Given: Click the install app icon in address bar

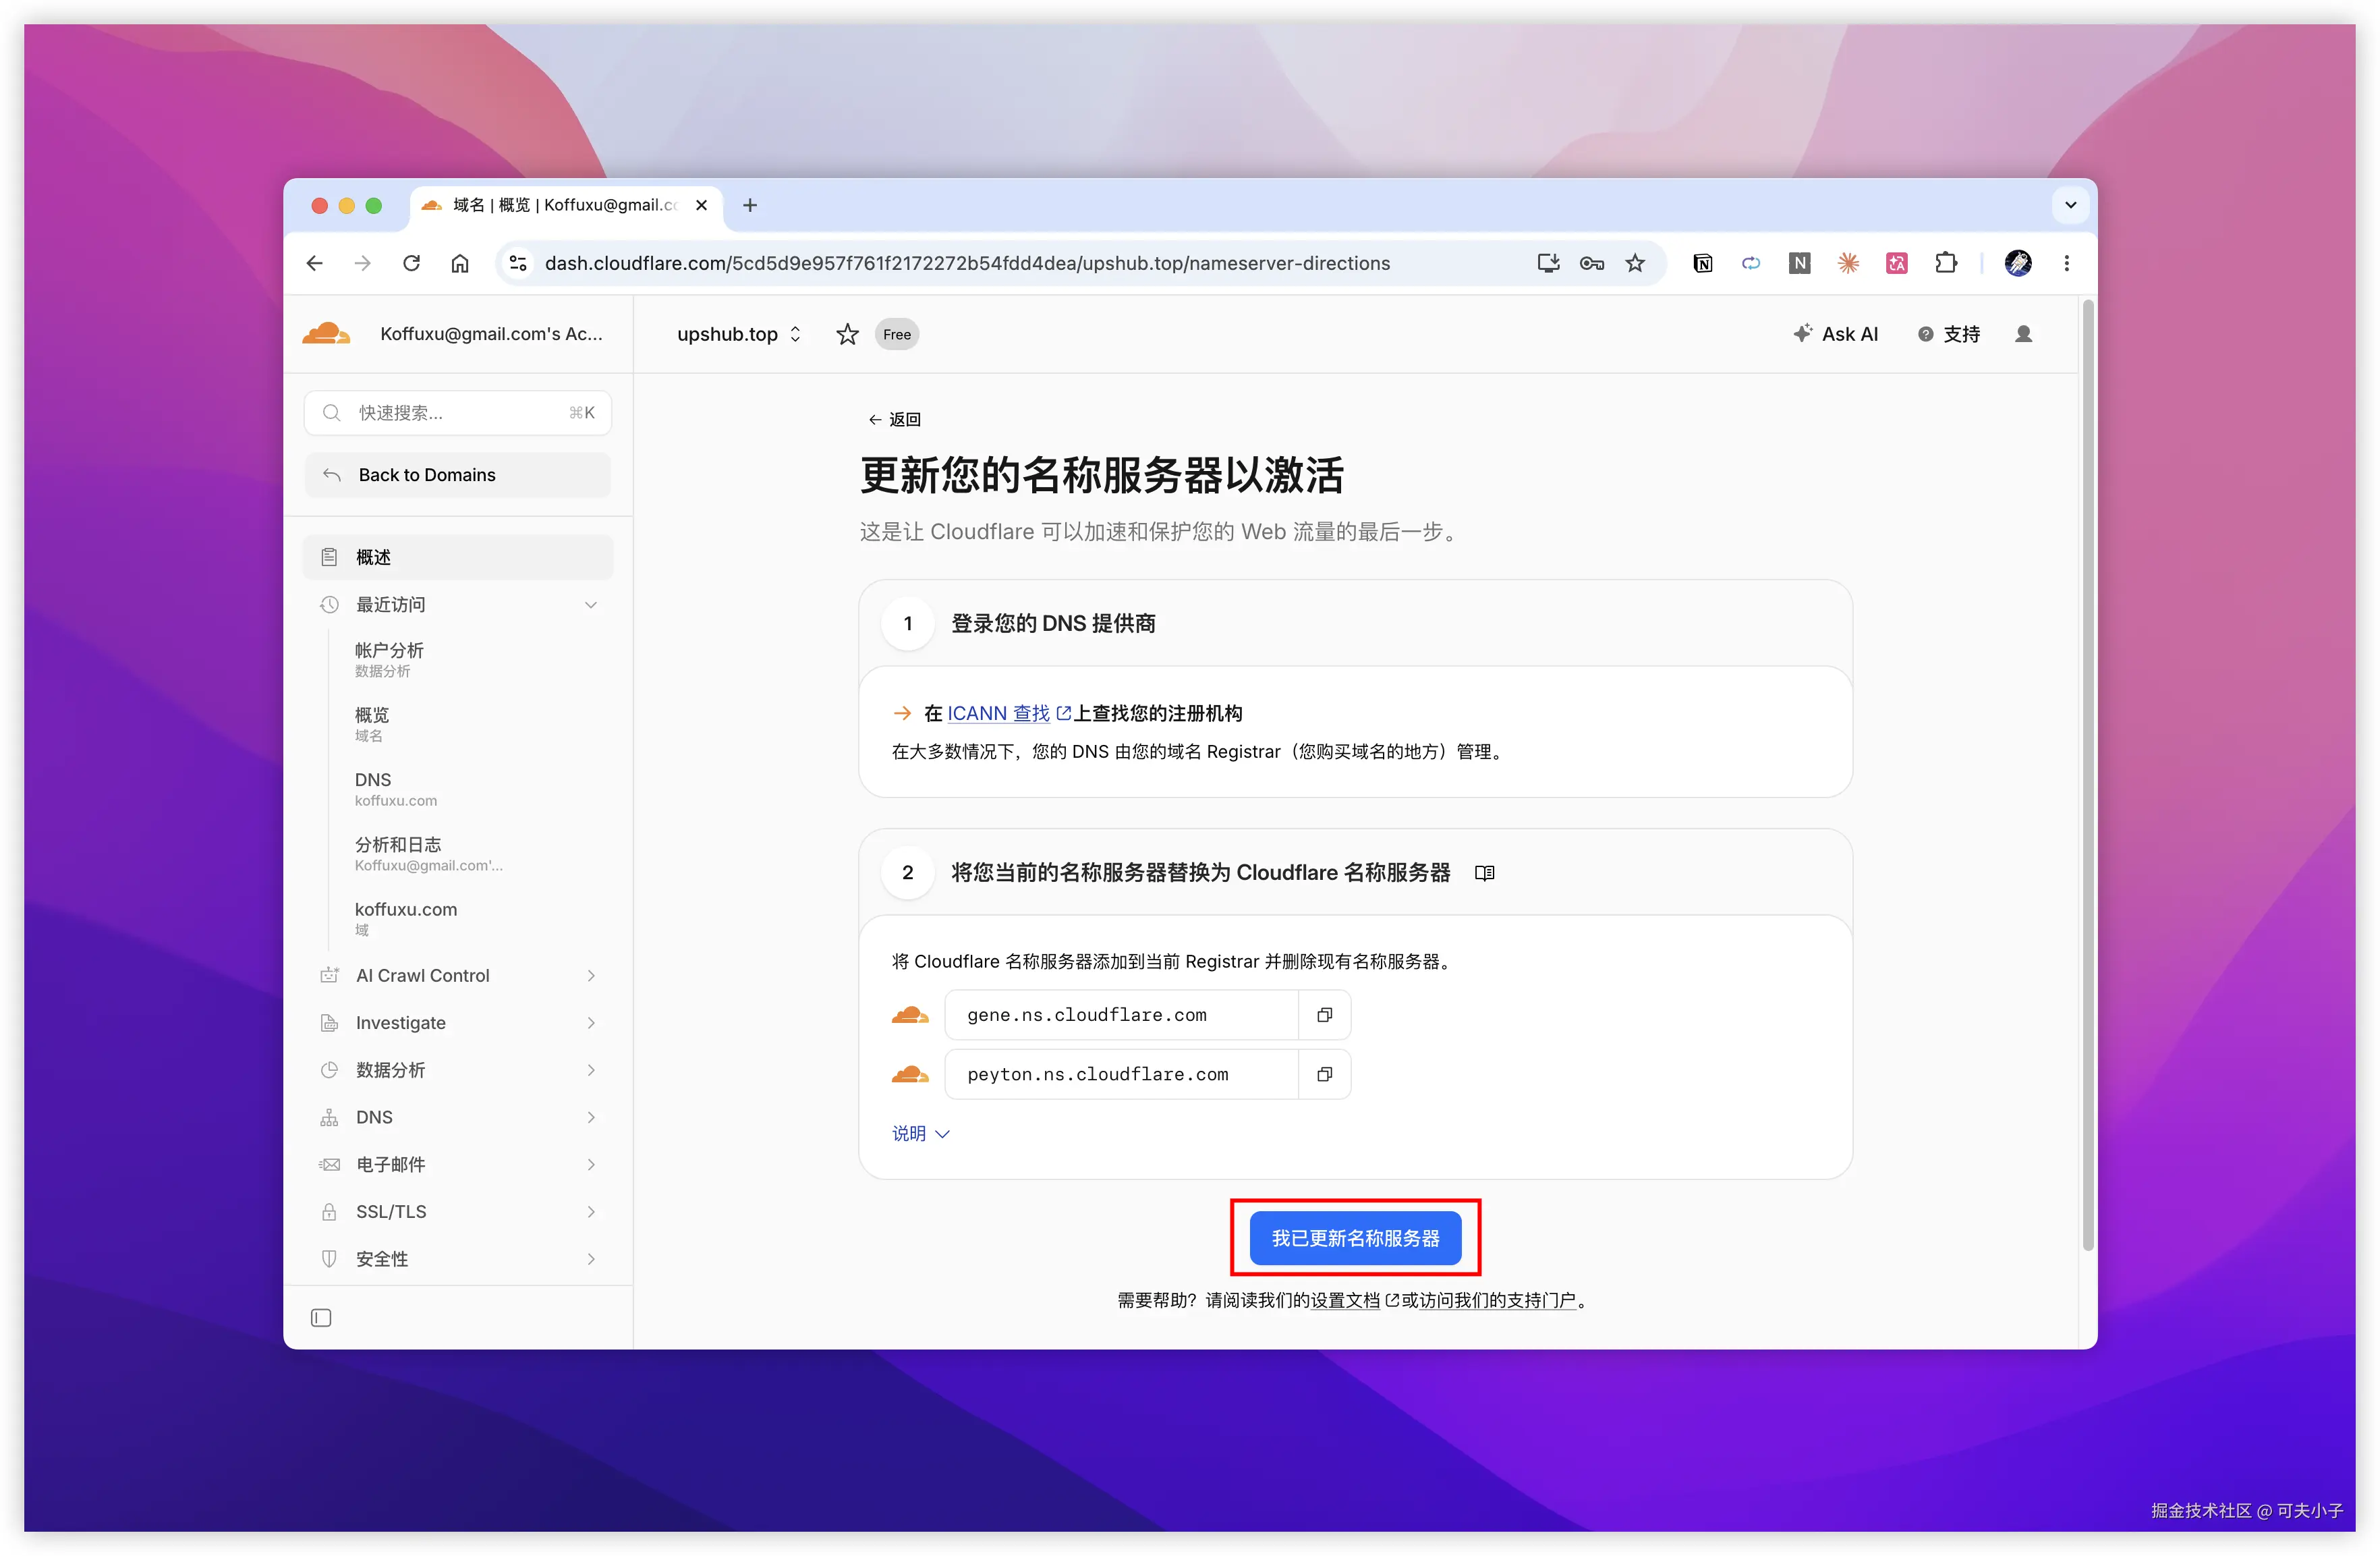Looking at the screenshot, I should [x=1548, y=263].
